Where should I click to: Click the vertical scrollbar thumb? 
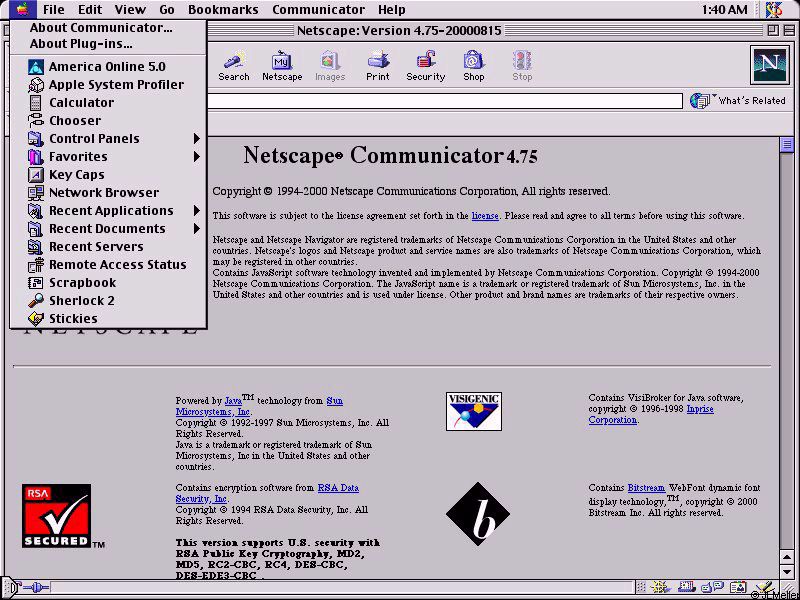tap(786, 144)
